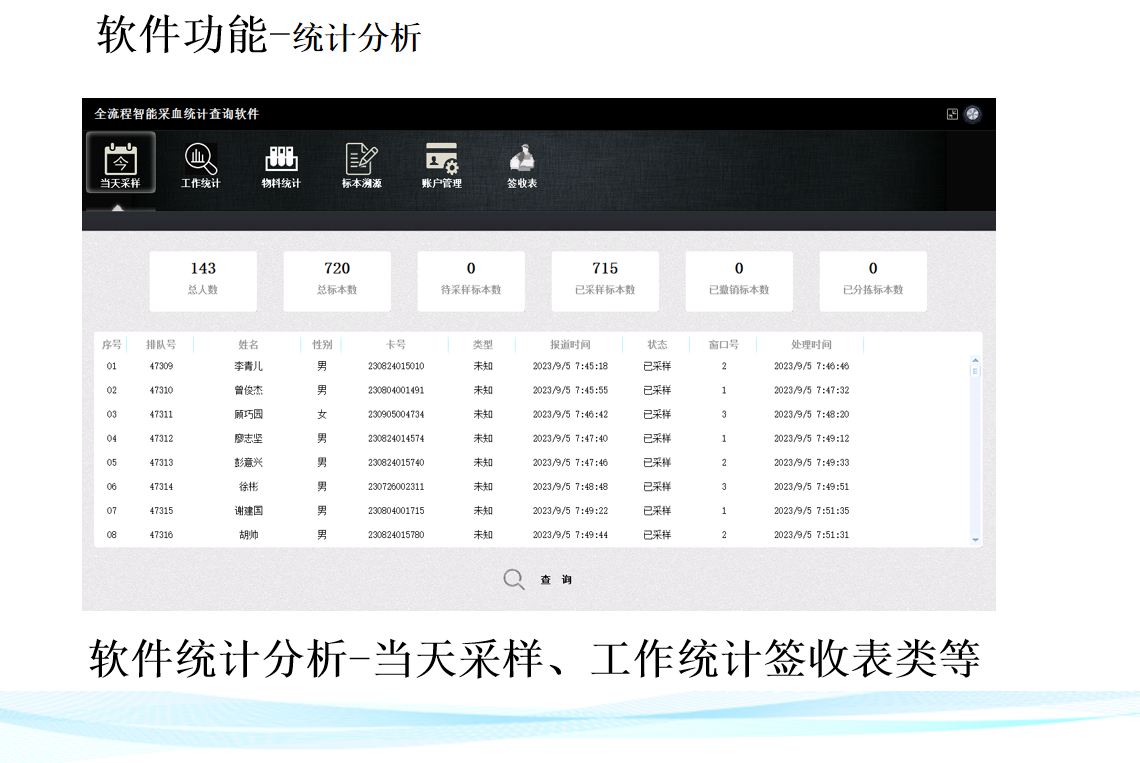
Task: Click the 处理时间 column header
Action: pos(811,345)
